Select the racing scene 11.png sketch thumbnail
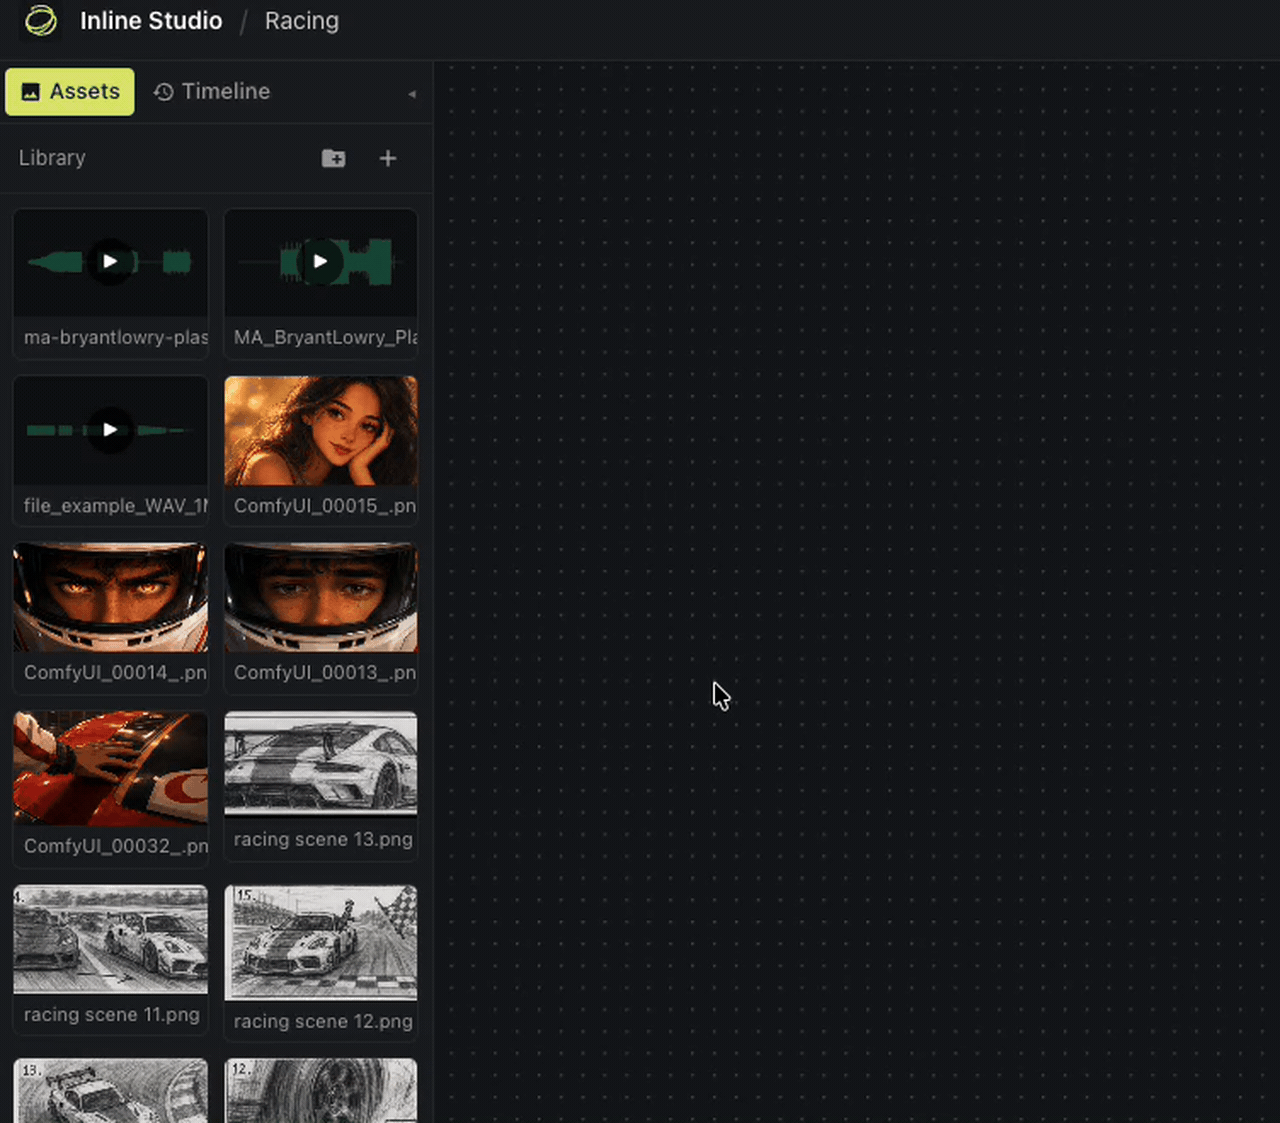Viewport: 1280px width, 1123px height. [111, 940]
